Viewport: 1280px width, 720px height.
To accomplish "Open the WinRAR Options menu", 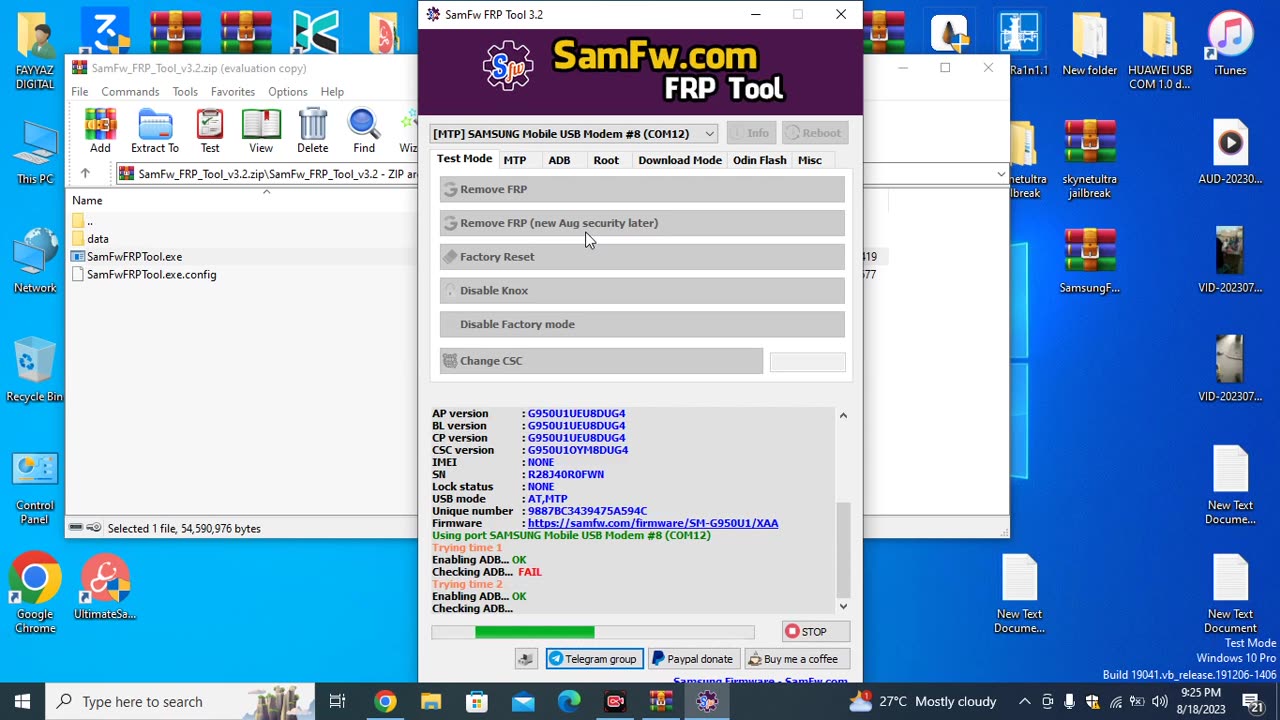I will click(288, 92).
